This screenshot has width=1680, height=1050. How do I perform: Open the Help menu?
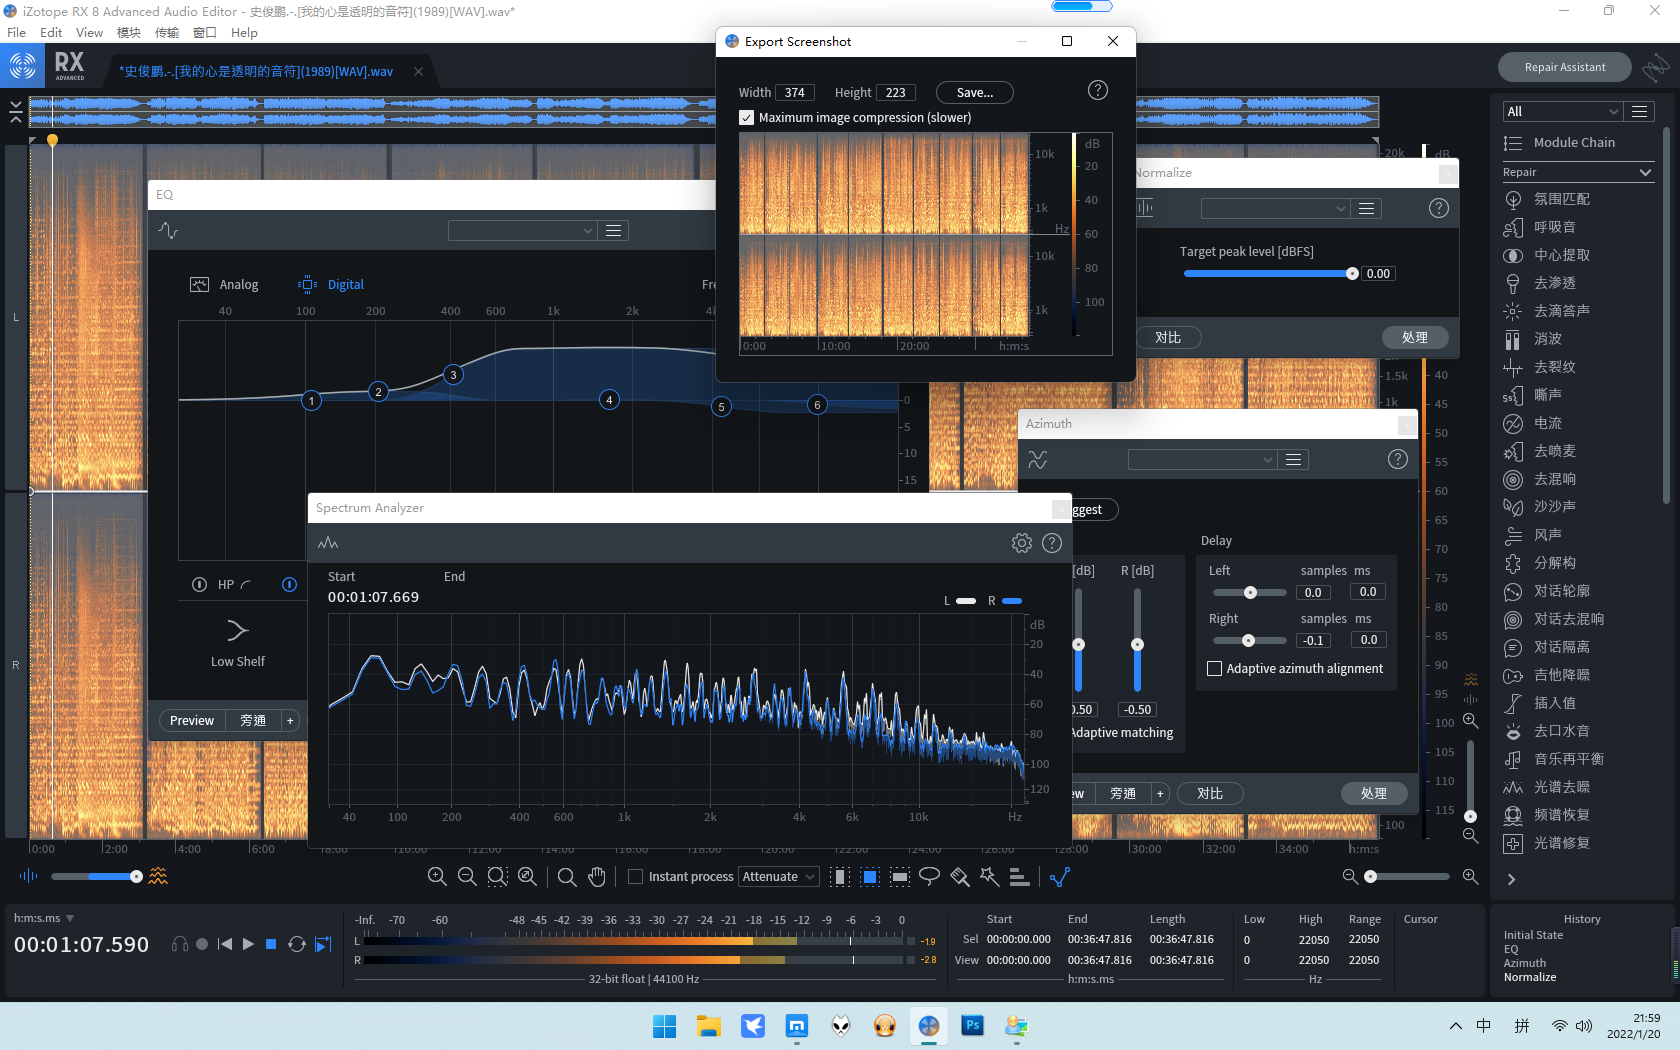(x=244, y=32)
